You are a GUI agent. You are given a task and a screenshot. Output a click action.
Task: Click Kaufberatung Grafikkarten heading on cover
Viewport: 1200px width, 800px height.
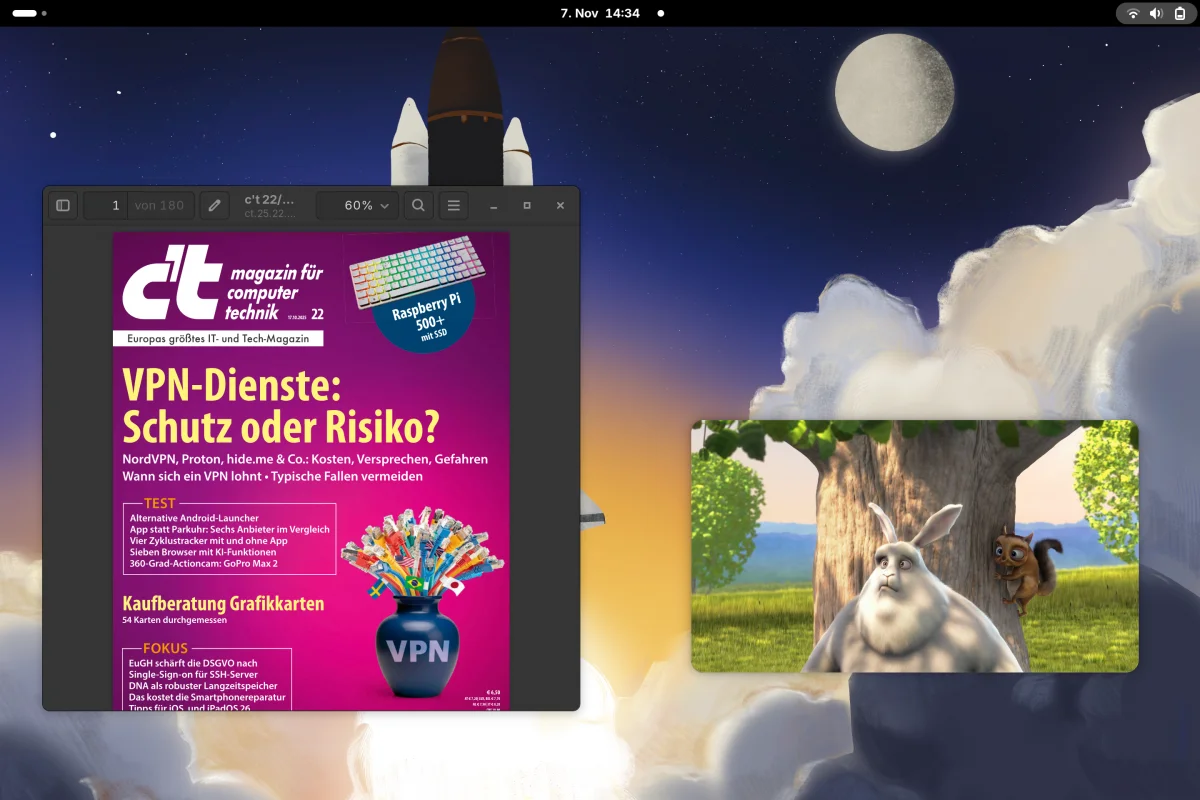pyautogui.click(x=223, y=604)
